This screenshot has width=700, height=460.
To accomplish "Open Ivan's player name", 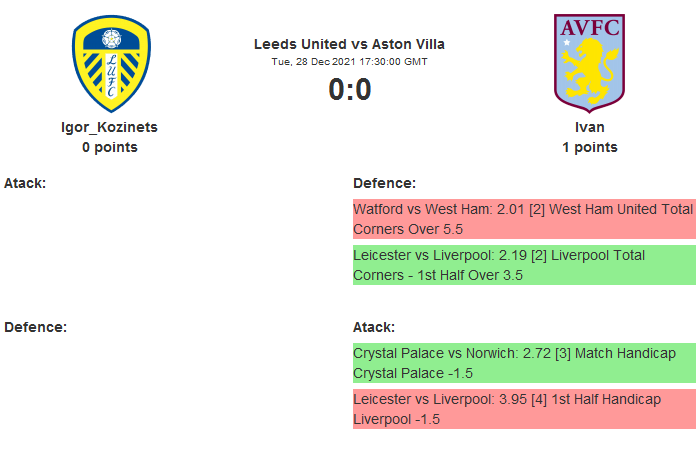I will [x=590, y=127].
